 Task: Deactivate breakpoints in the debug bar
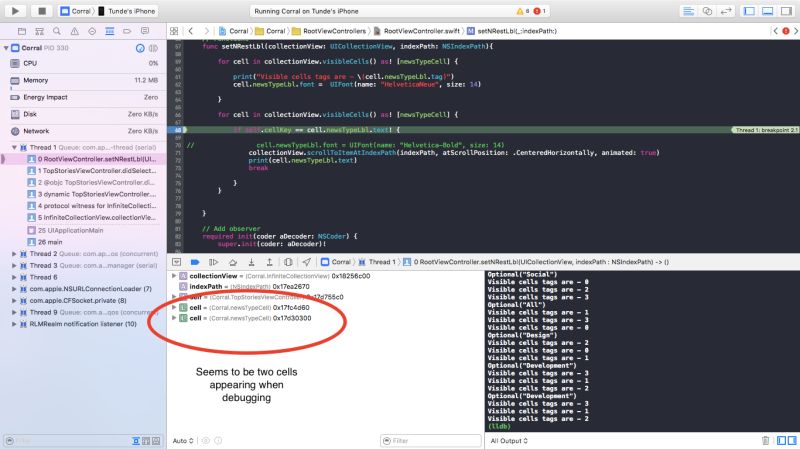195,262
